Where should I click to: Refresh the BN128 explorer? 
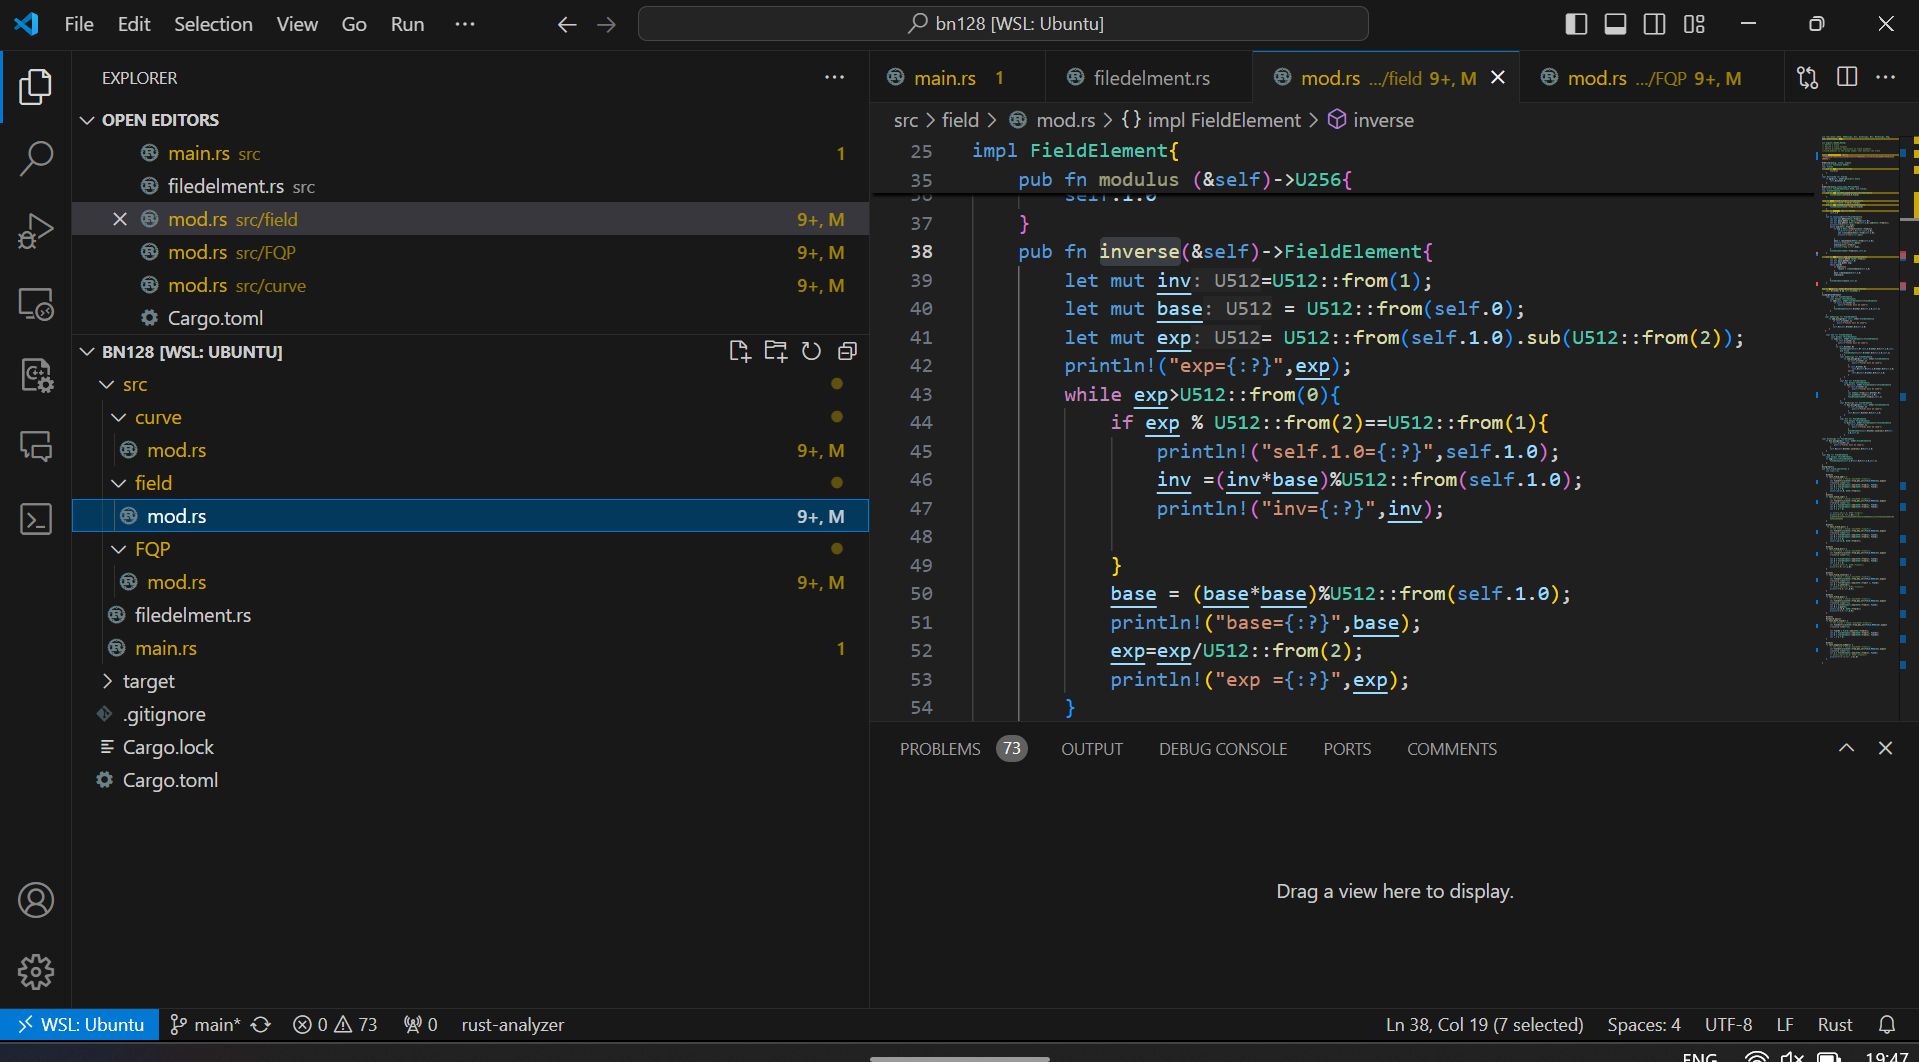pyautogui.click(x=811, y=351)
